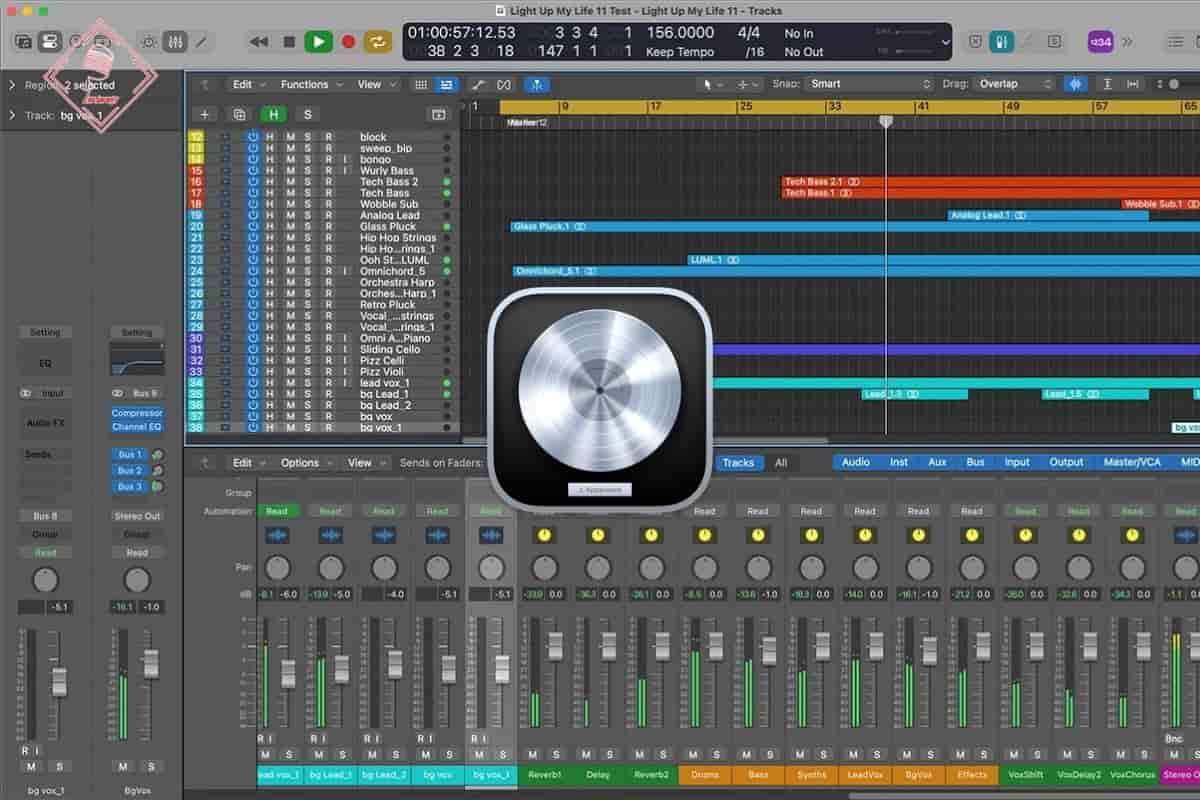Click the Bus filter button in the Mixer
Screen dimensions: 1200x800
click(975, 462)
